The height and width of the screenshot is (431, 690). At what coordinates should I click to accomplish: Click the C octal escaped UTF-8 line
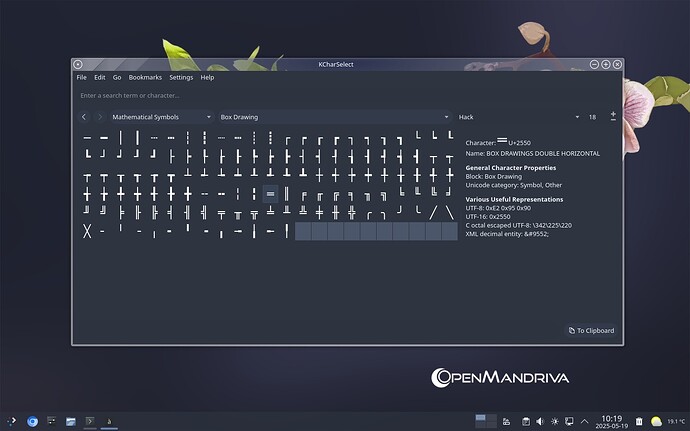(518, 225)
